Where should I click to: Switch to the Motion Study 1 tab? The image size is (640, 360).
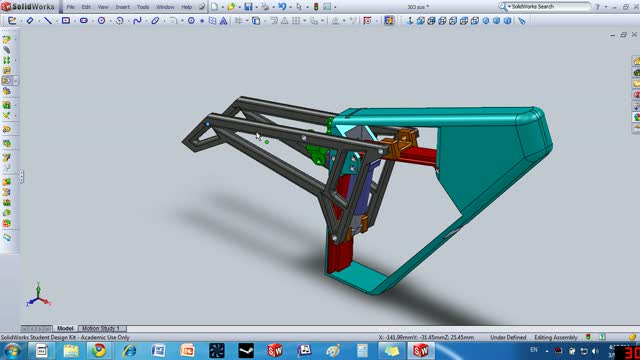coord(101,328)
